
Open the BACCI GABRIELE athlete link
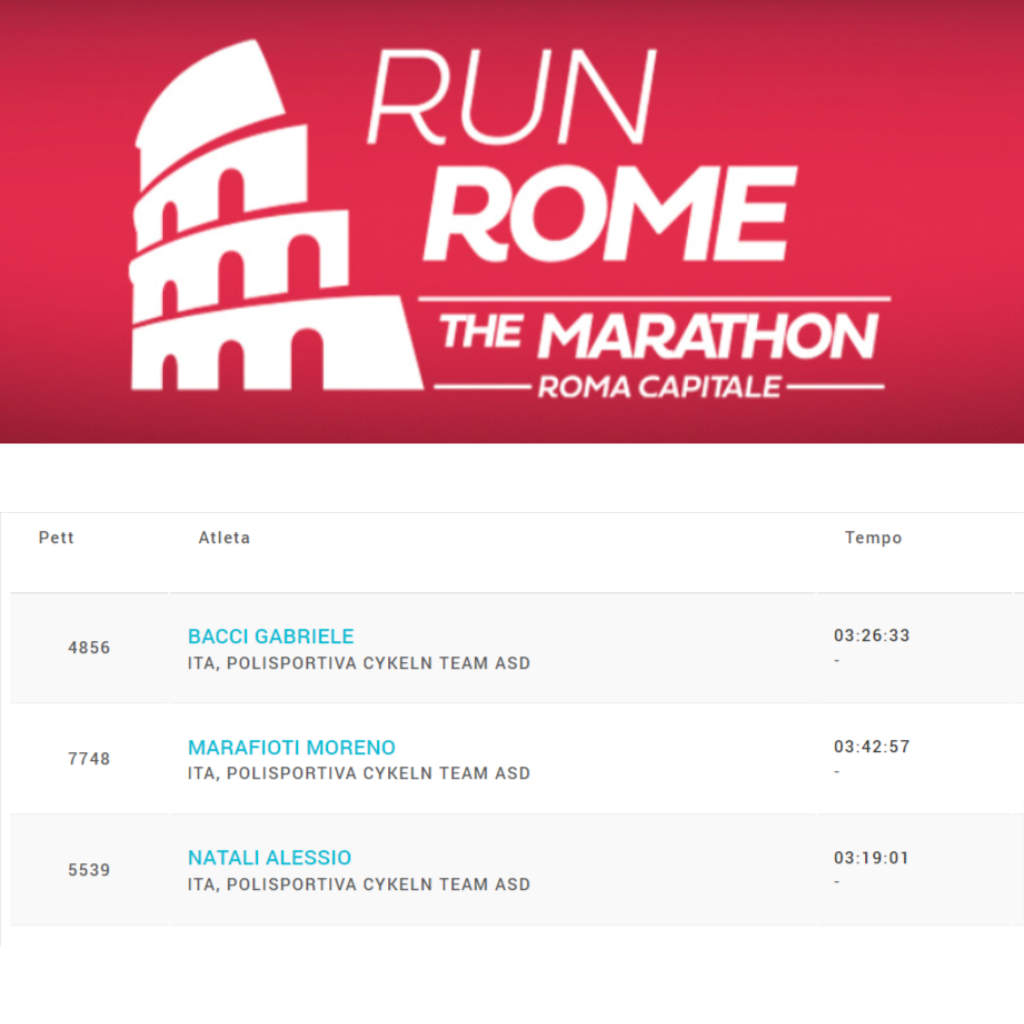pos(270,636)
